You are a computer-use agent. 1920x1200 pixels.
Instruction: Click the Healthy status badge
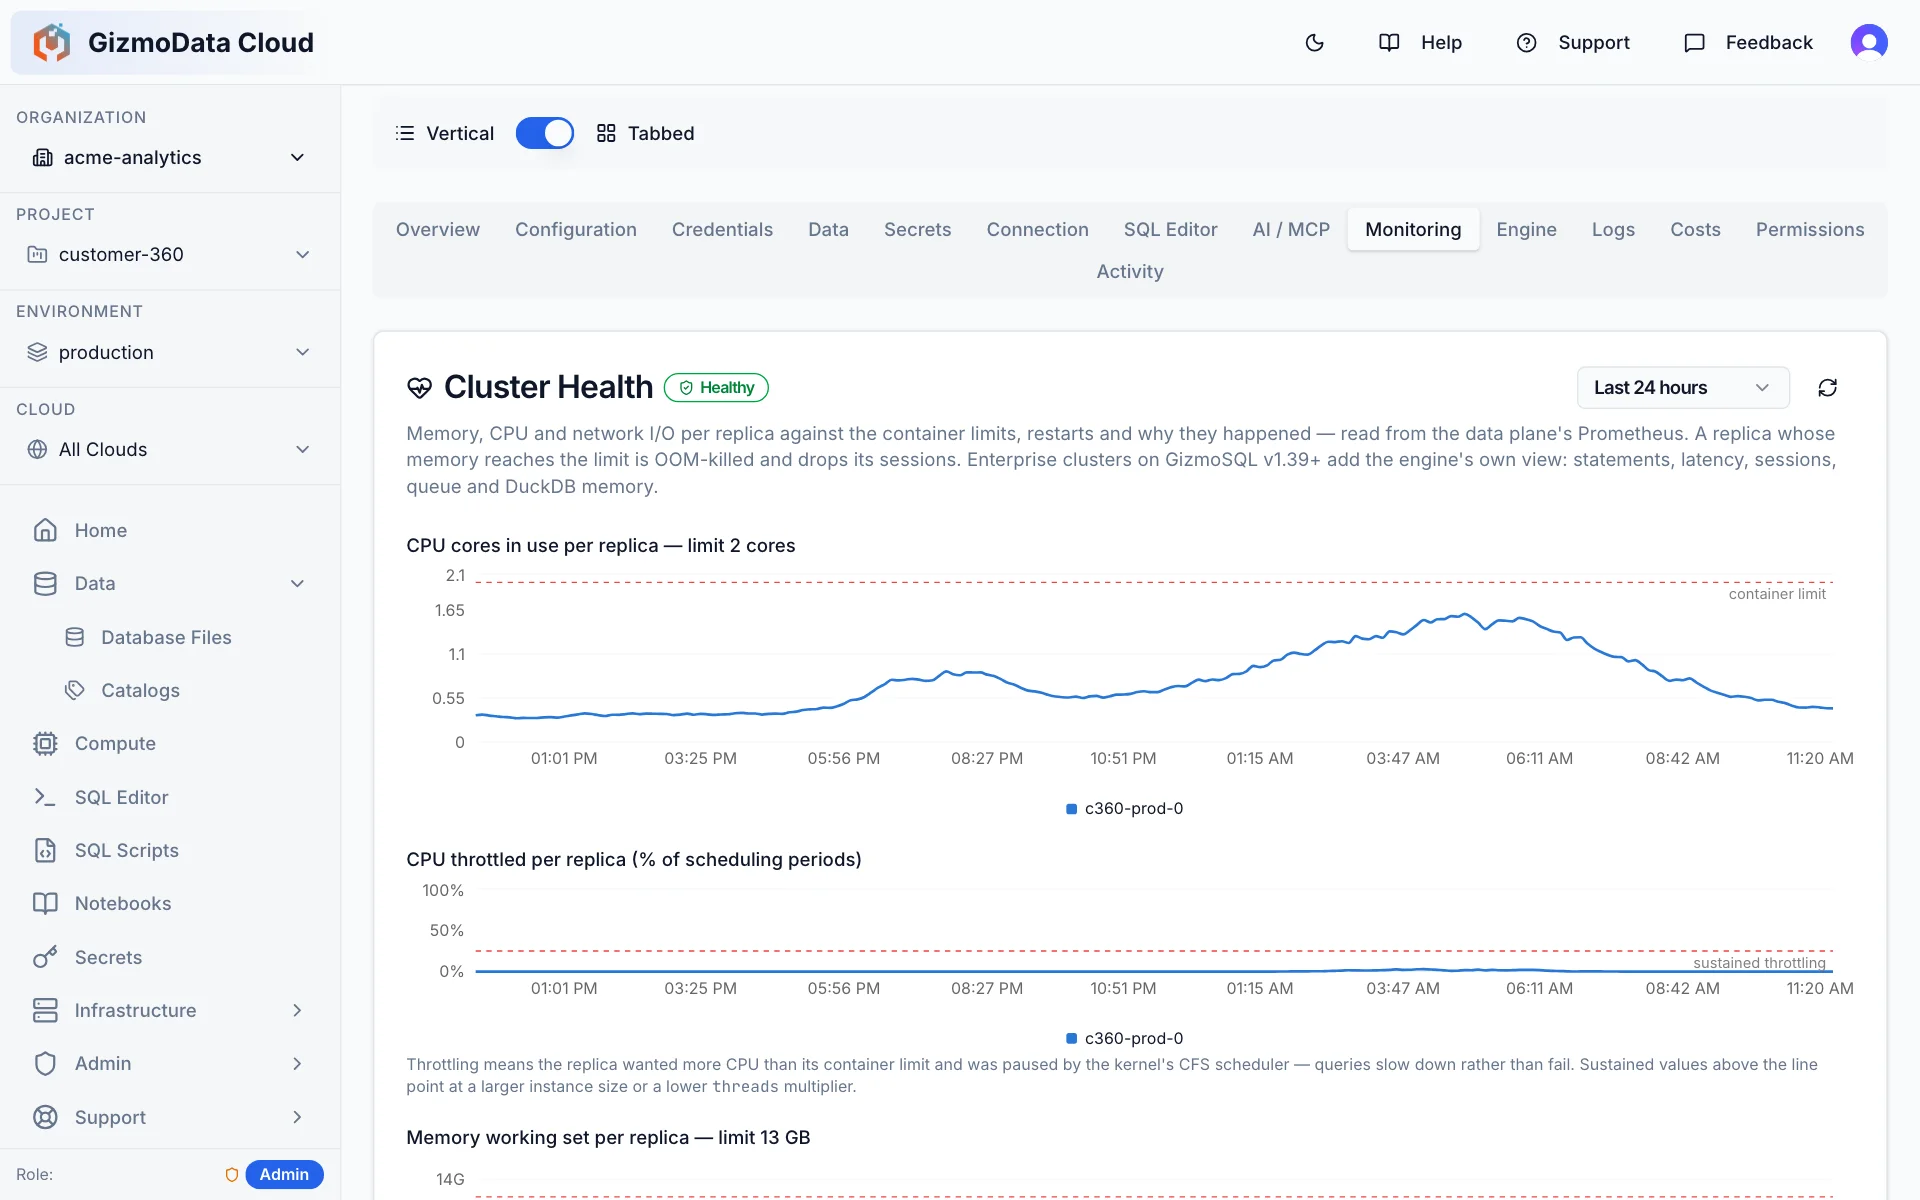pyautogui.click(x=716, y=388)
